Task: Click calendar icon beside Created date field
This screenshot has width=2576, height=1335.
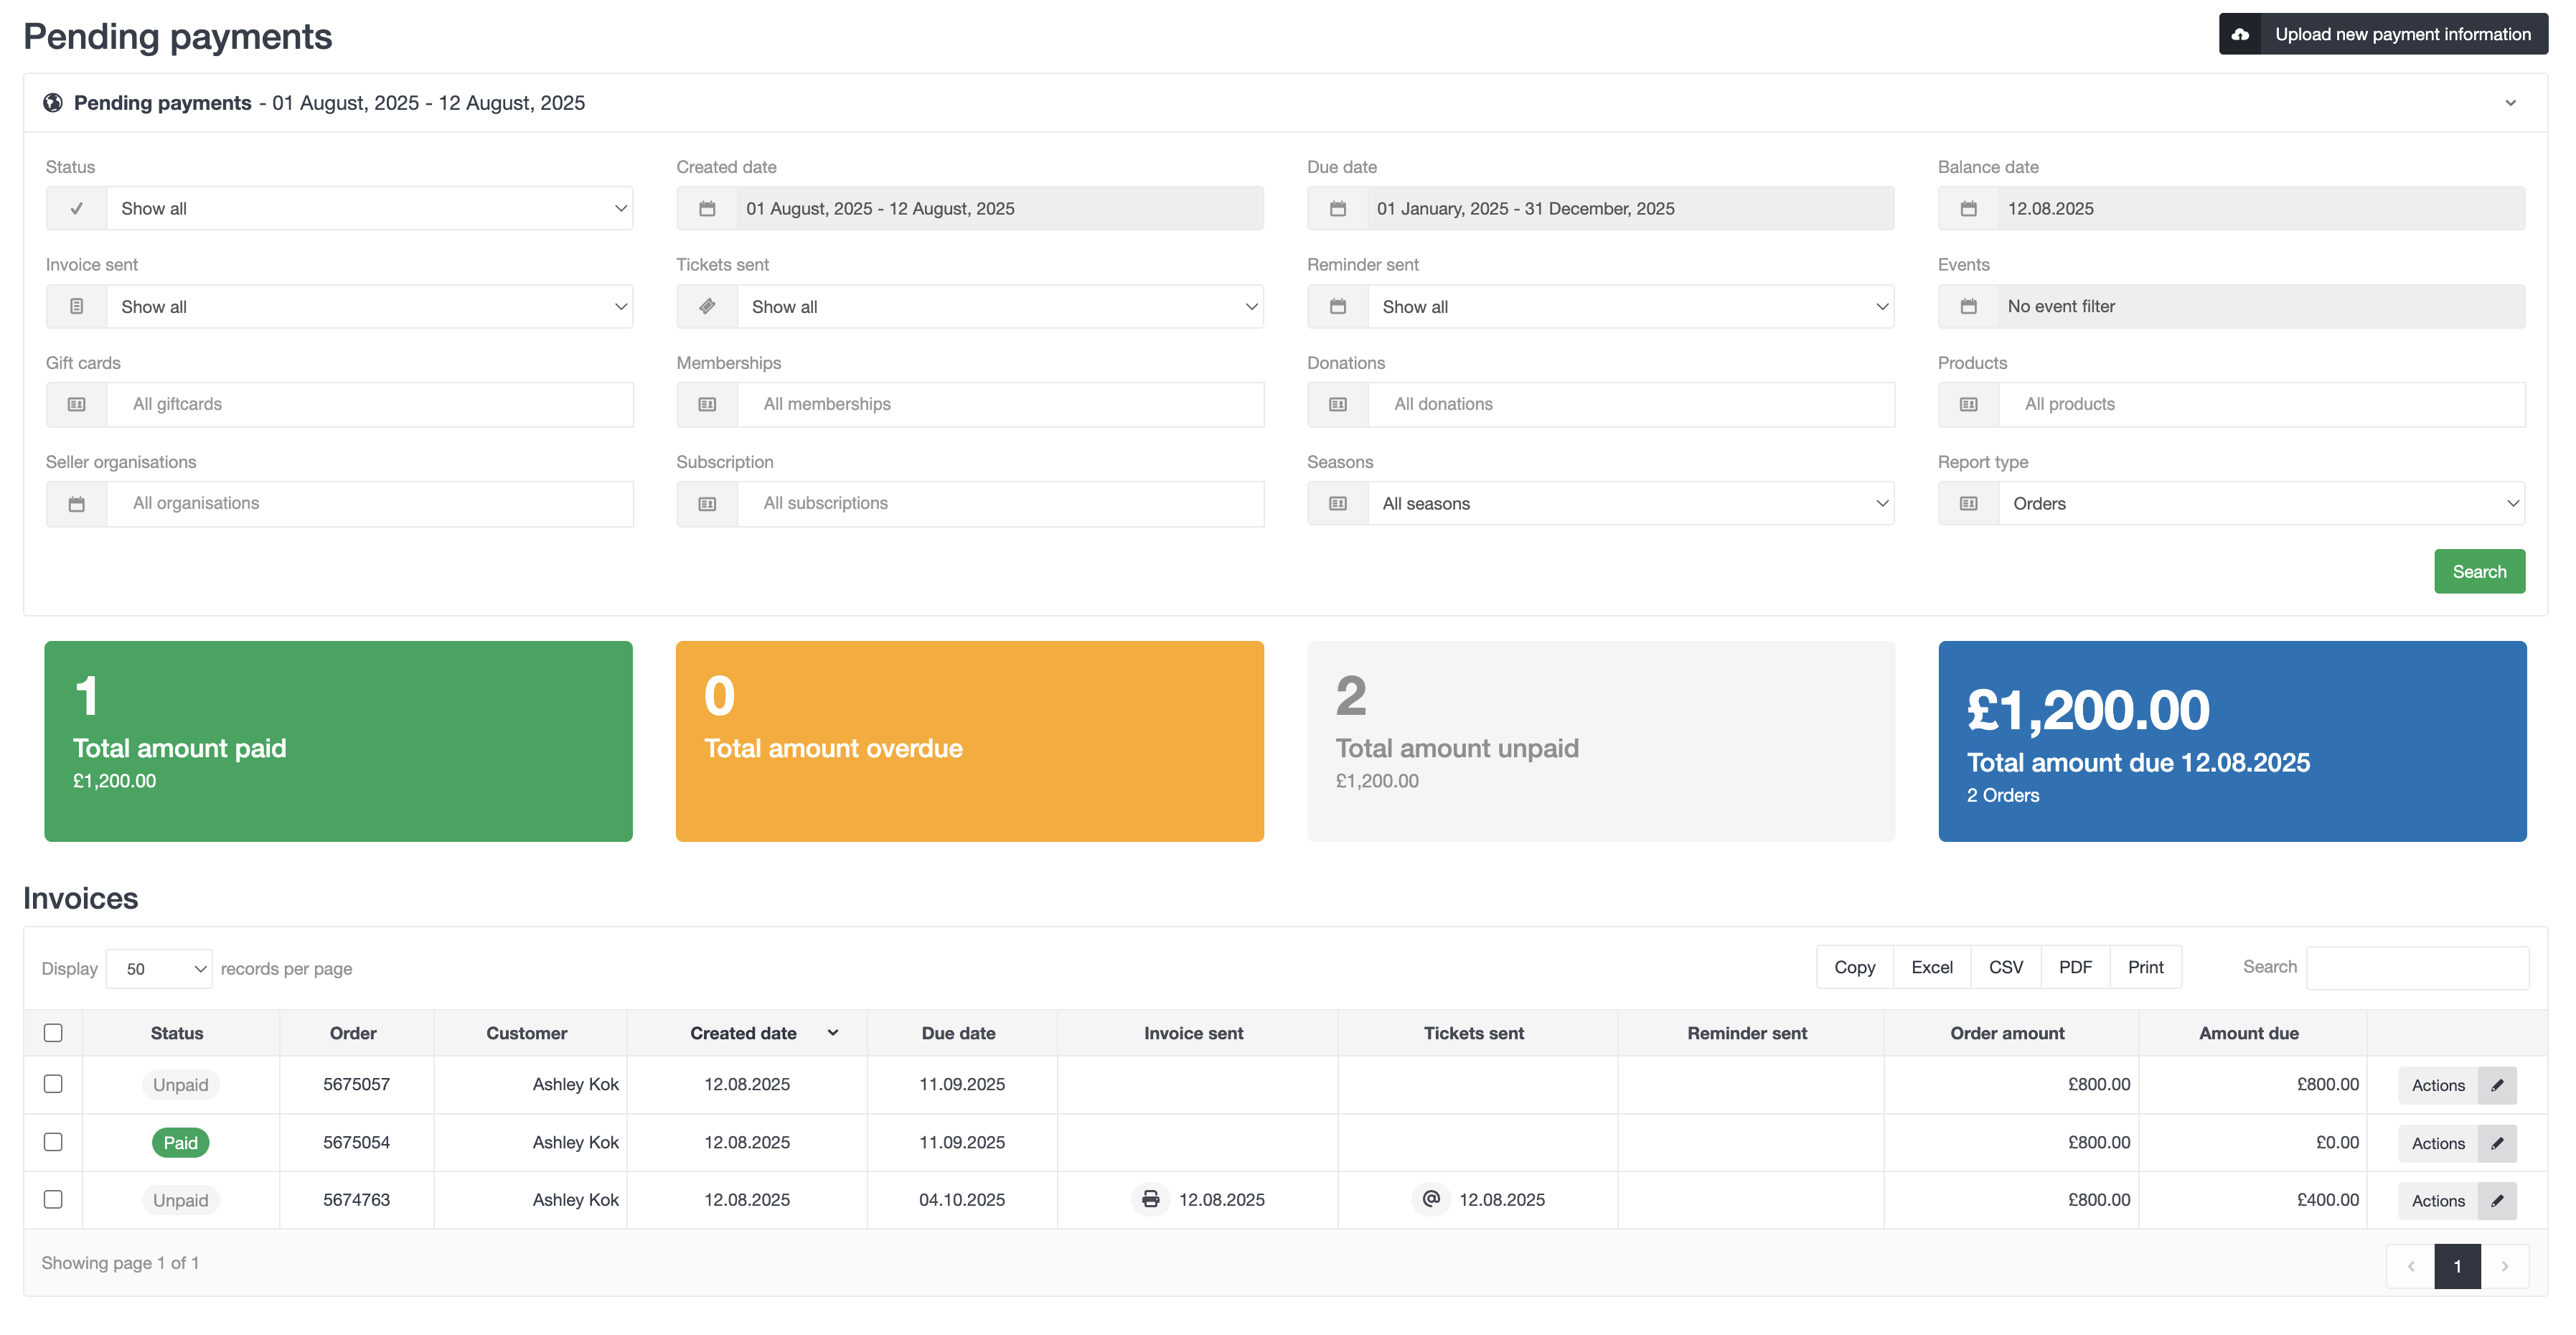Action: [x=707, y=208]
